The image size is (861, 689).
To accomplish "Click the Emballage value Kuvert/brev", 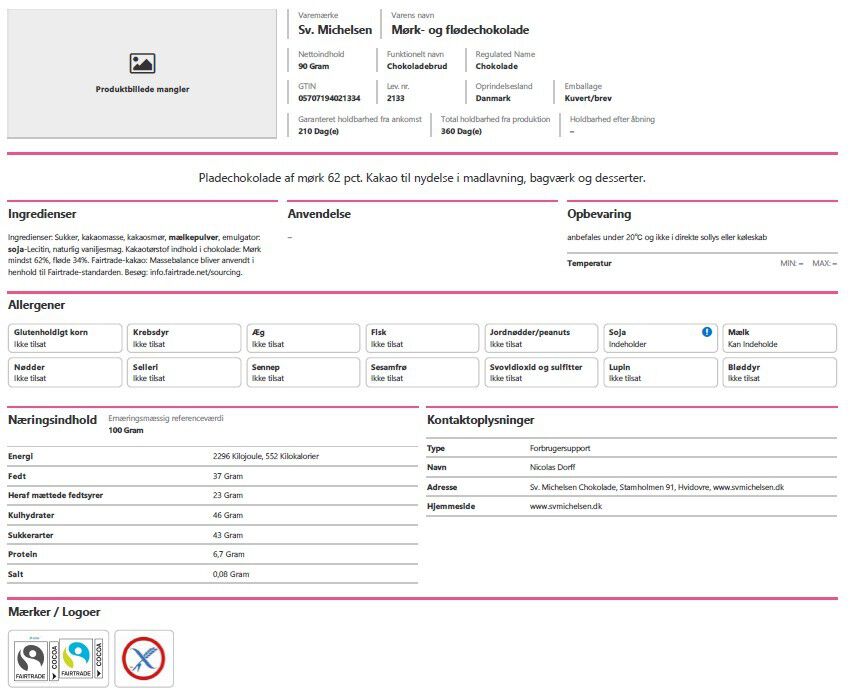I will (x=588, y=98).
